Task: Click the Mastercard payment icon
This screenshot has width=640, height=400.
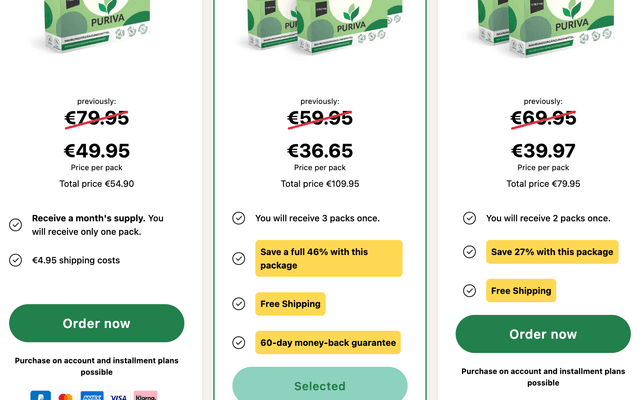Action: (x=66, y=396)
